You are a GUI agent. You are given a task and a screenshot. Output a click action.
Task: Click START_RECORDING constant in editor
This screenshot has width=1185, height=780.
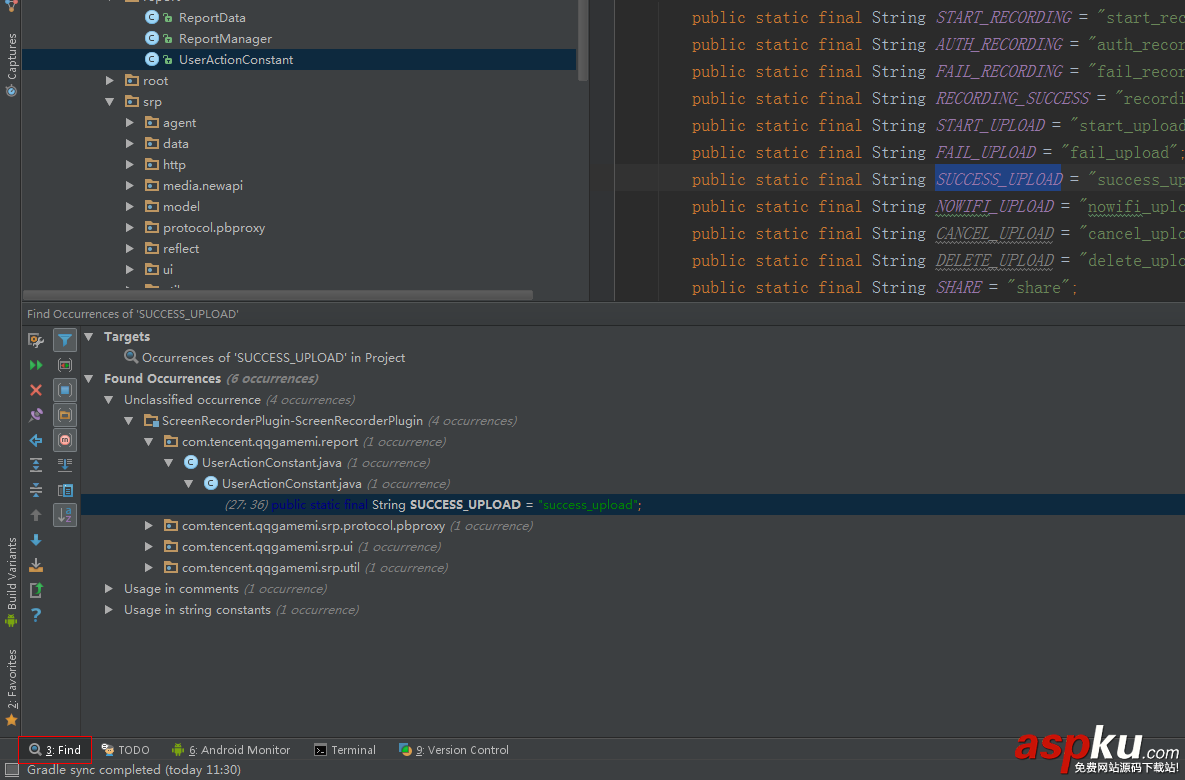tap(1004, 17)
